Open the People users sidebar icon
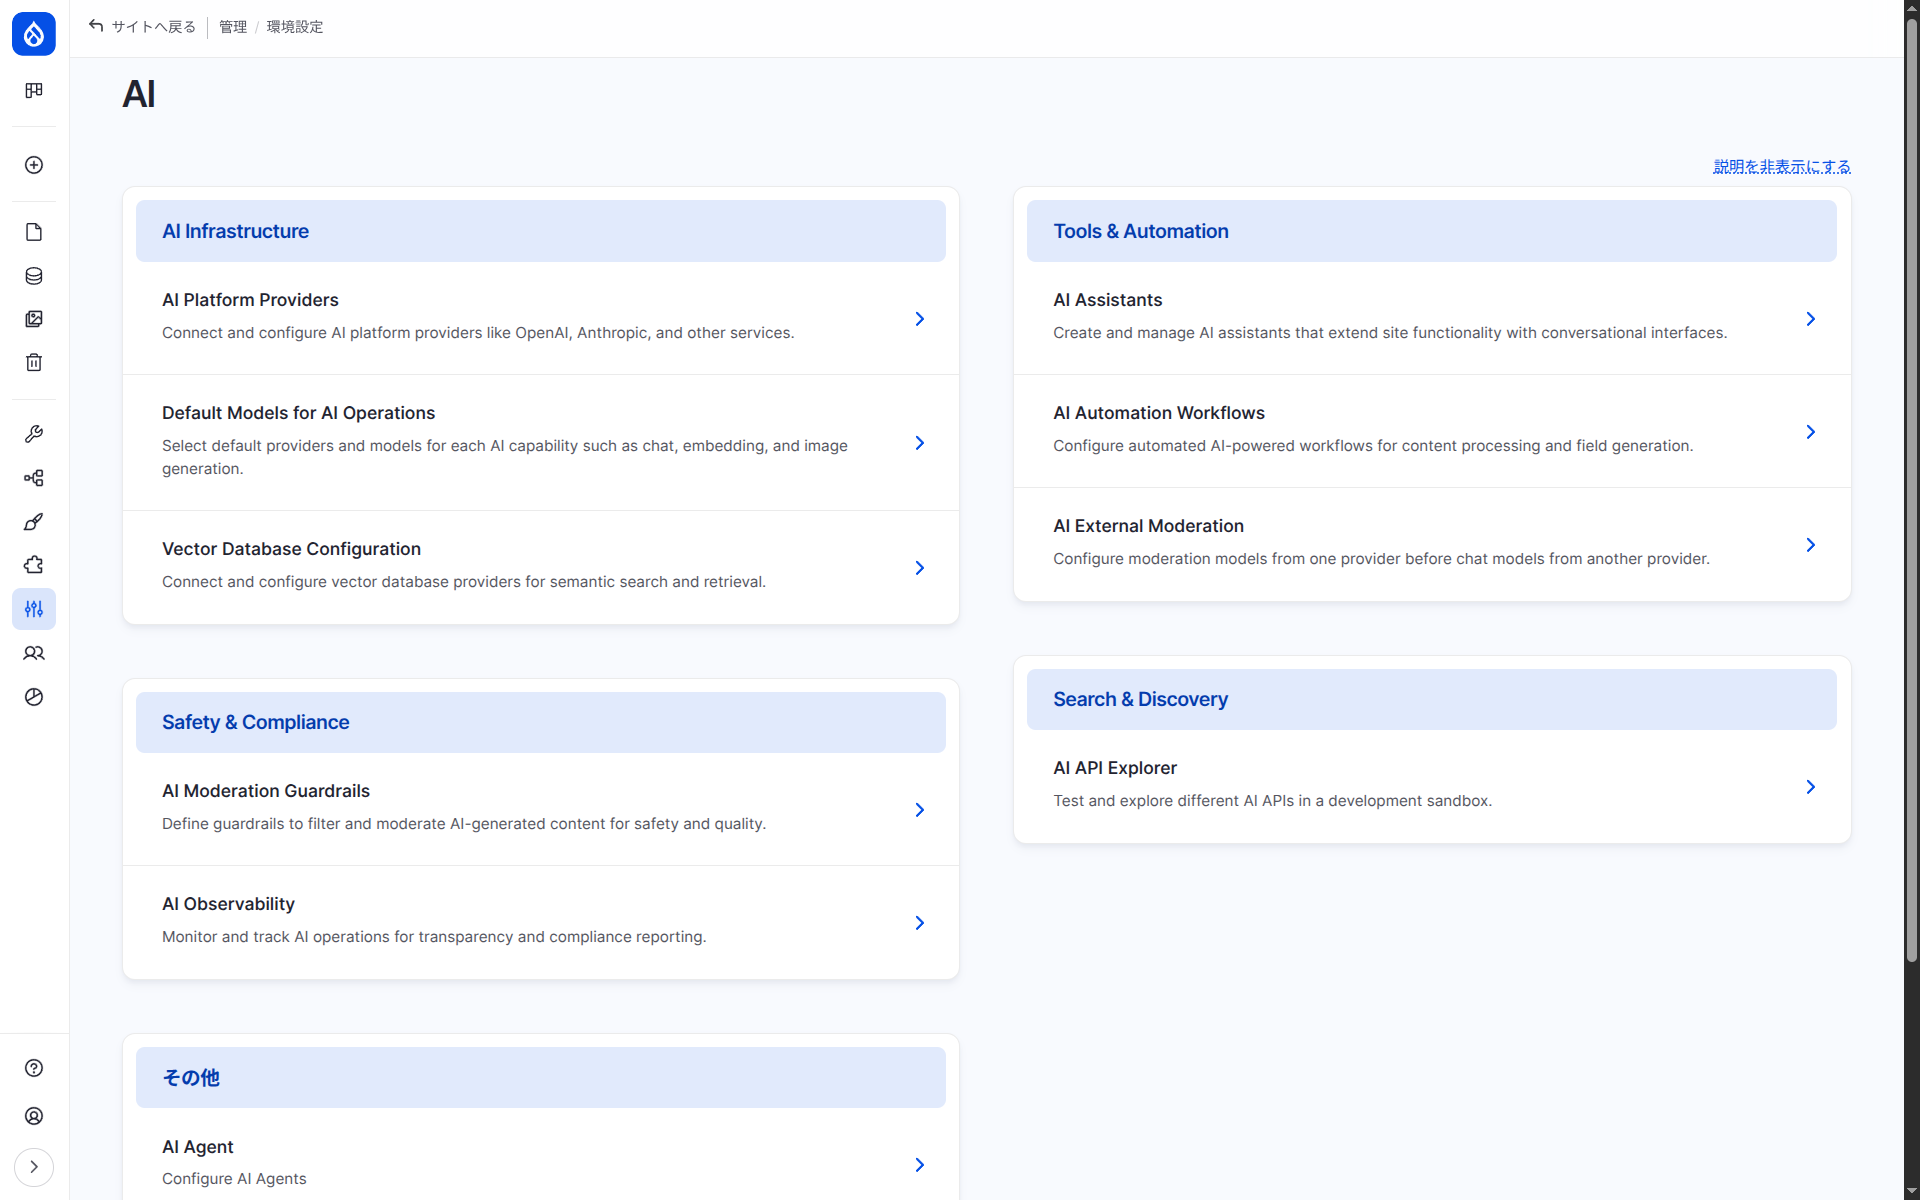The height and width of the screenshot is (1200, 1920). [34, 653]
